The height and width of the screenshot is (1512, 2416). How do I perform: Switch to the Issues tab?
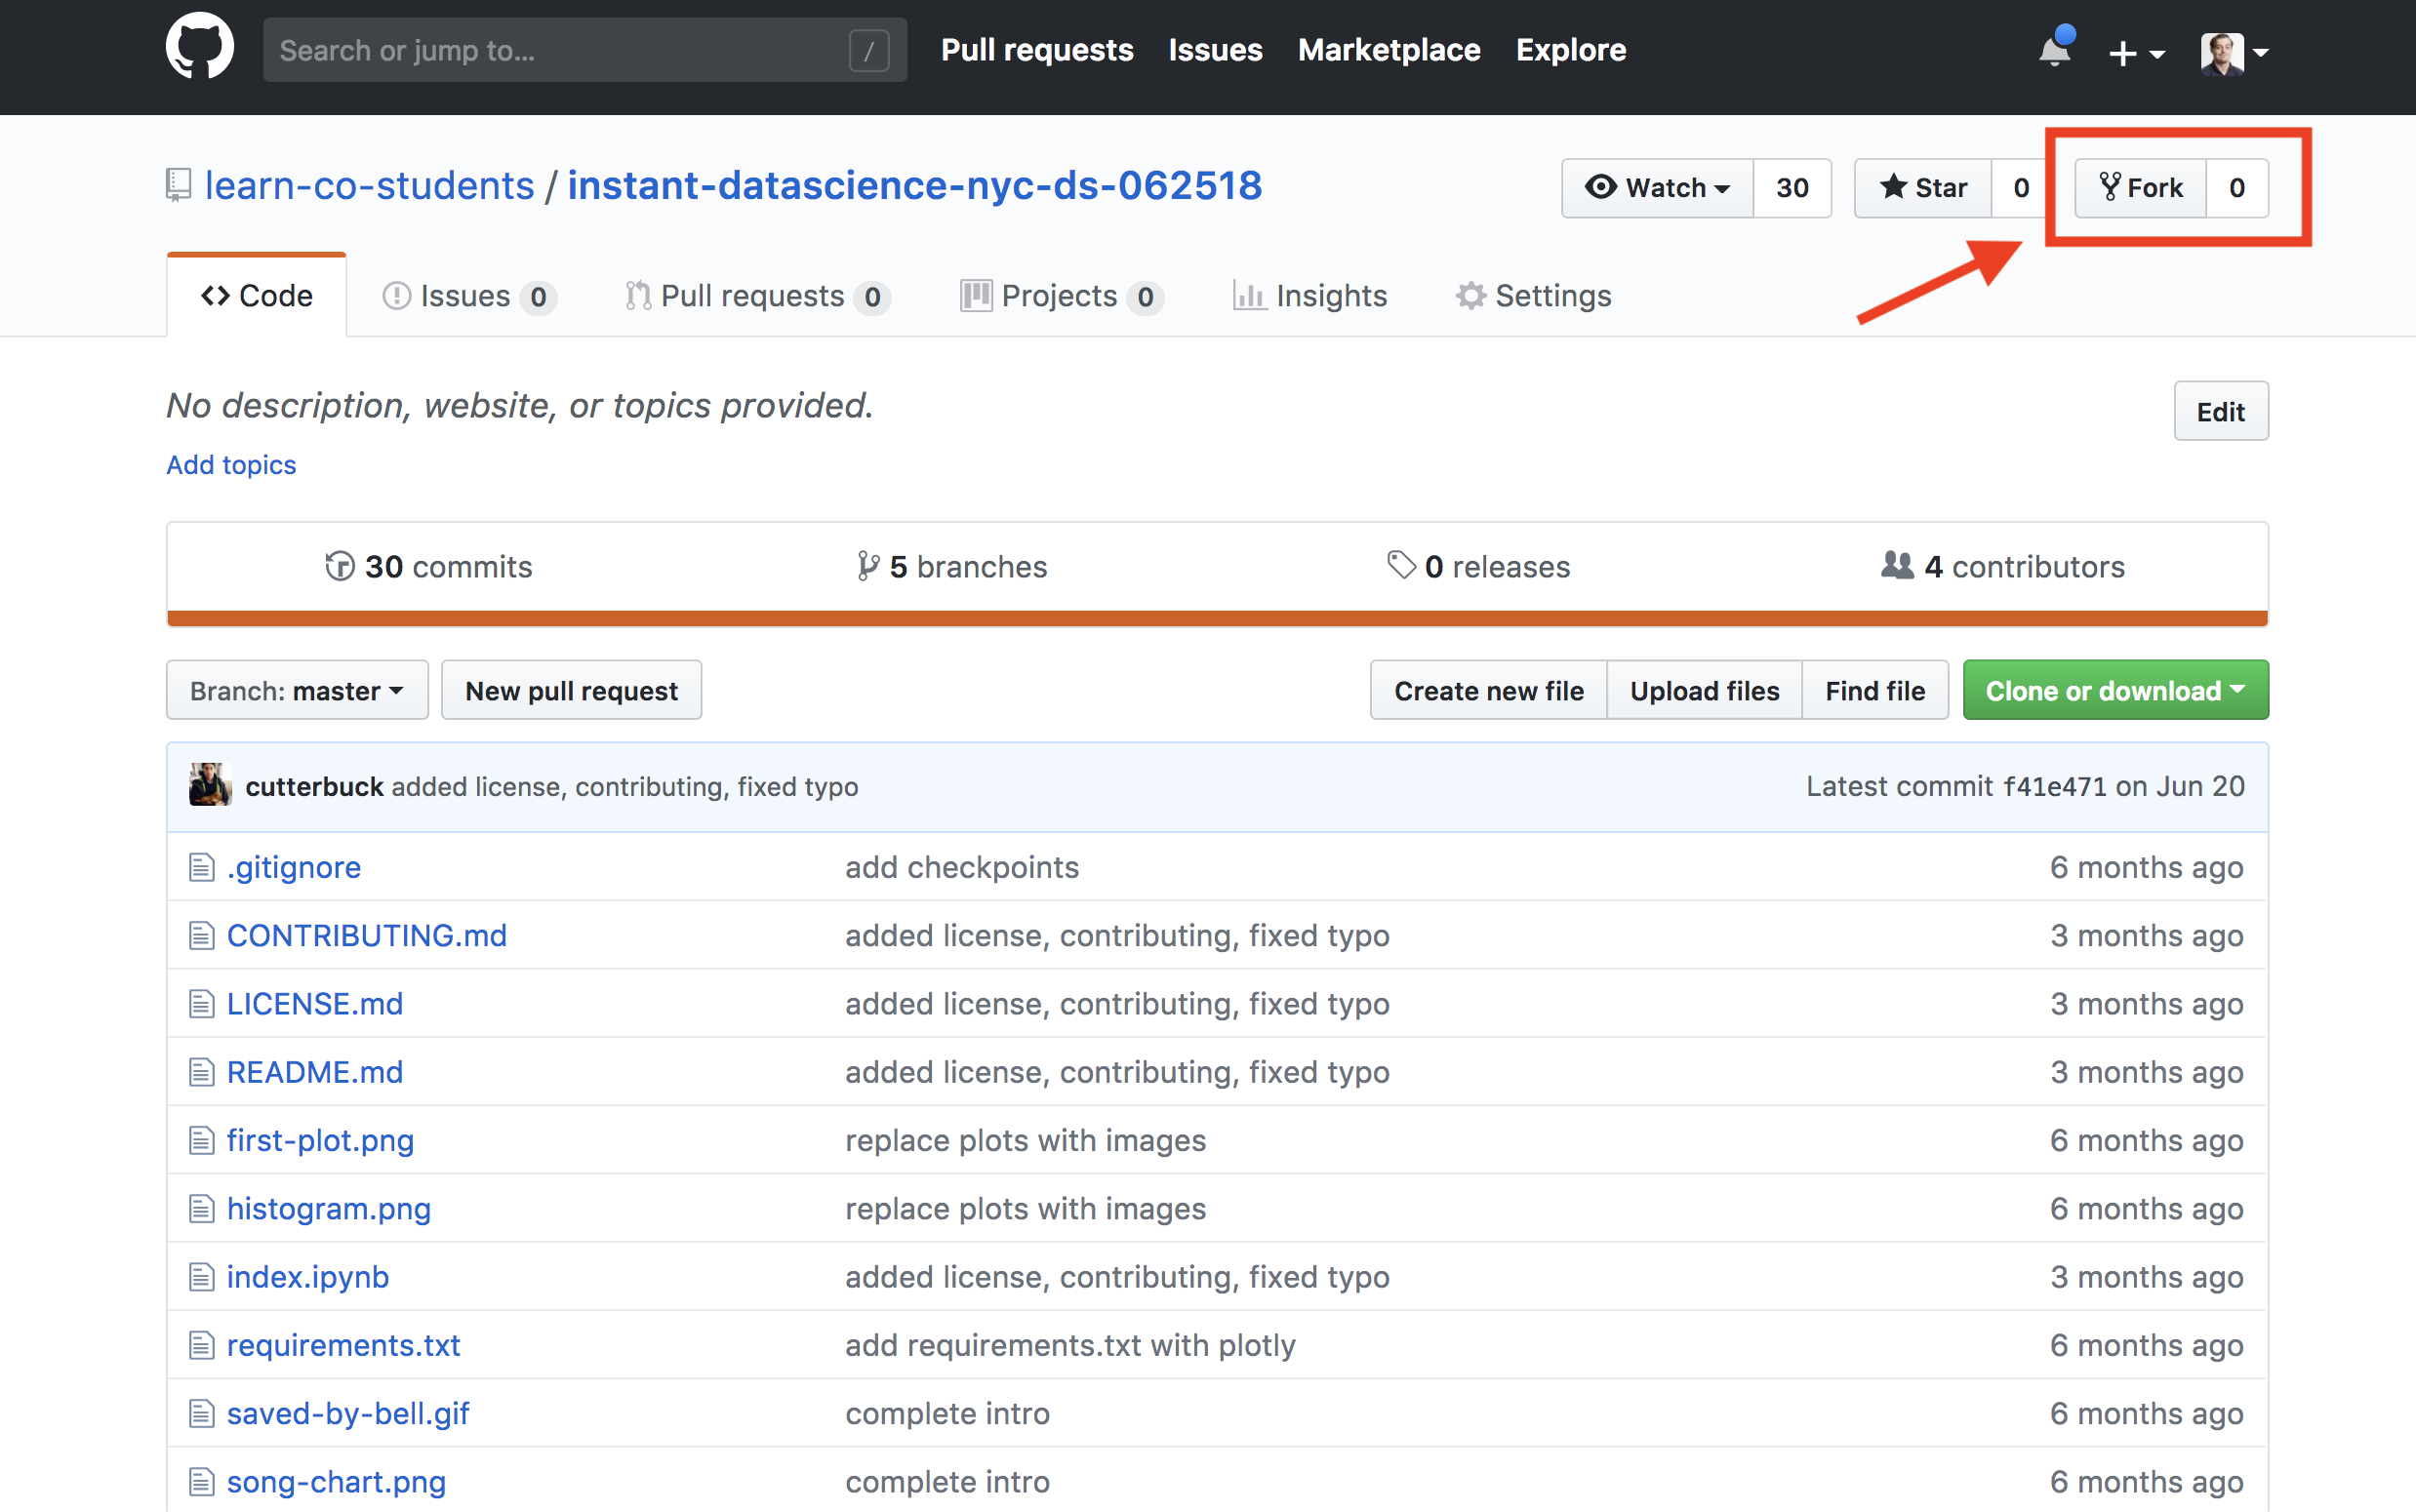(x=467, y=296)
